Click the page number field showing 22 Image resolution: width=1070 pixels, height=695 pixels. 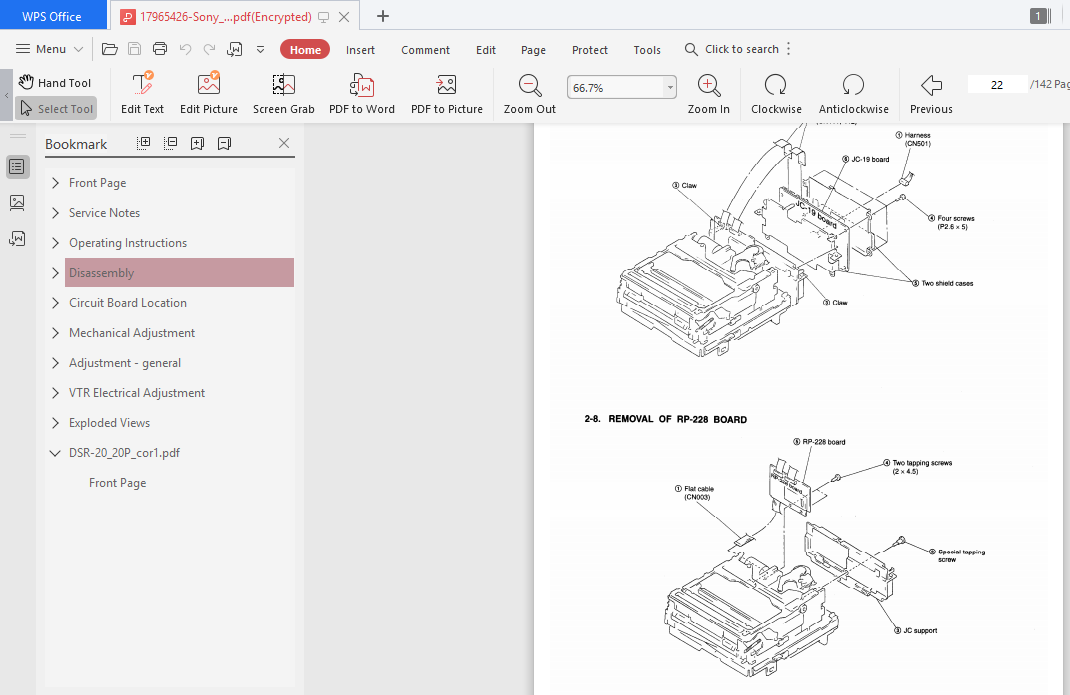coord(997,85)
